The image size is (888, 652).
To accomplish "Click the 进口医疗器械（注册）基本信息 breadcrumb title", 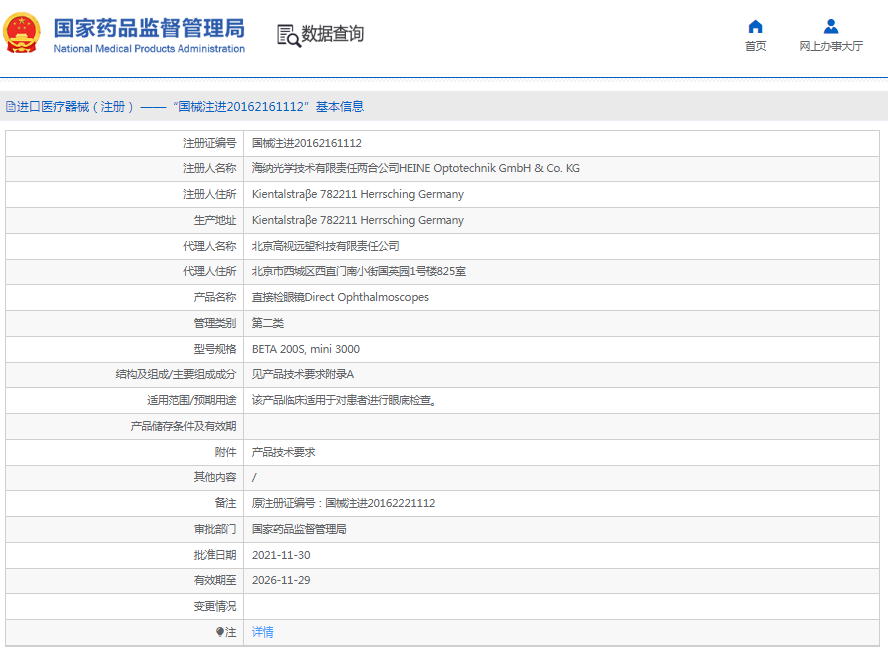I will coord(190,106).
